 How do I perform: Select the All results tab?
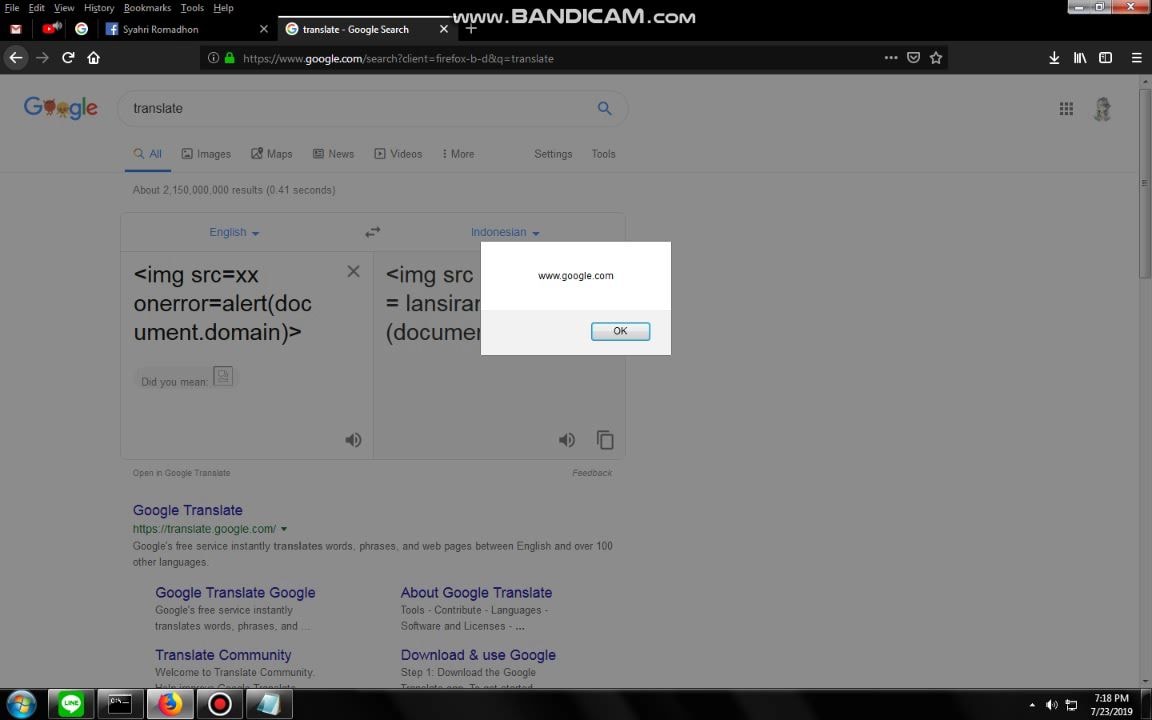tap(148, 154)
